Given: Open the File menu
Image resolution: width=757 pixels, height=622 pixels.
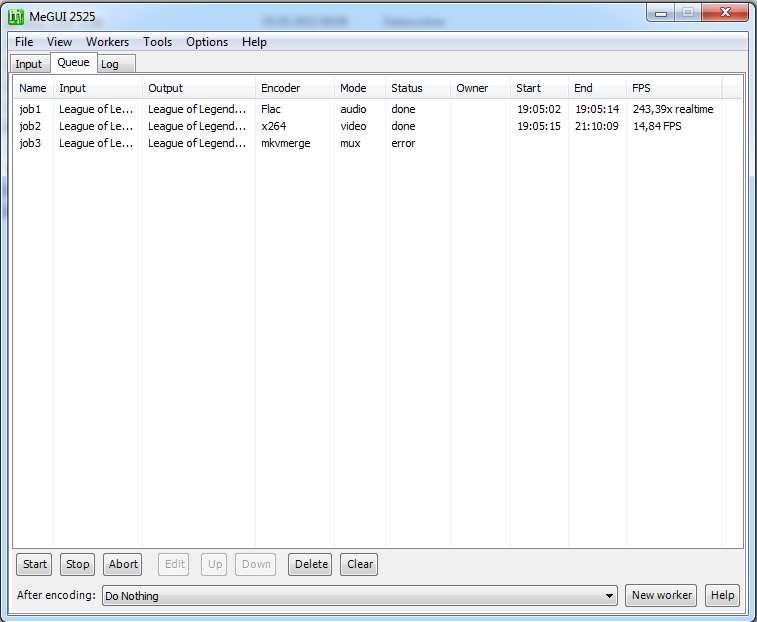Looking at the screenshot, I should click(24, 42).
